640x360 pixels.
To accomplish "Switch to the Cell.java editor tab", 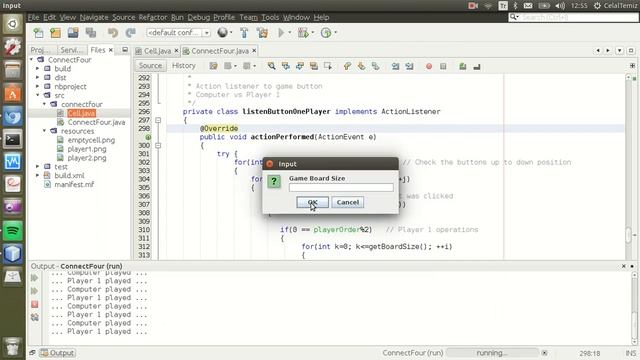I will tap(157, 51).
